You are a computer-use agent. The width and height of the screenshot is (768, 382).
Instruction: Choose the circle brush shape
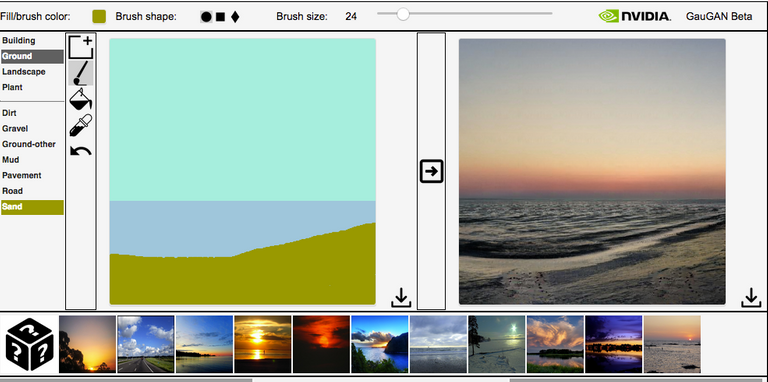click(x=206, y=17)
